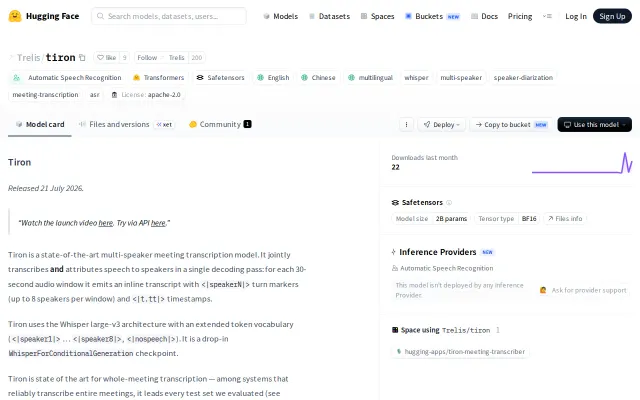Expand the Use this model dropdown
This screenshot has width=640, height=400.
tap(594, 124)
